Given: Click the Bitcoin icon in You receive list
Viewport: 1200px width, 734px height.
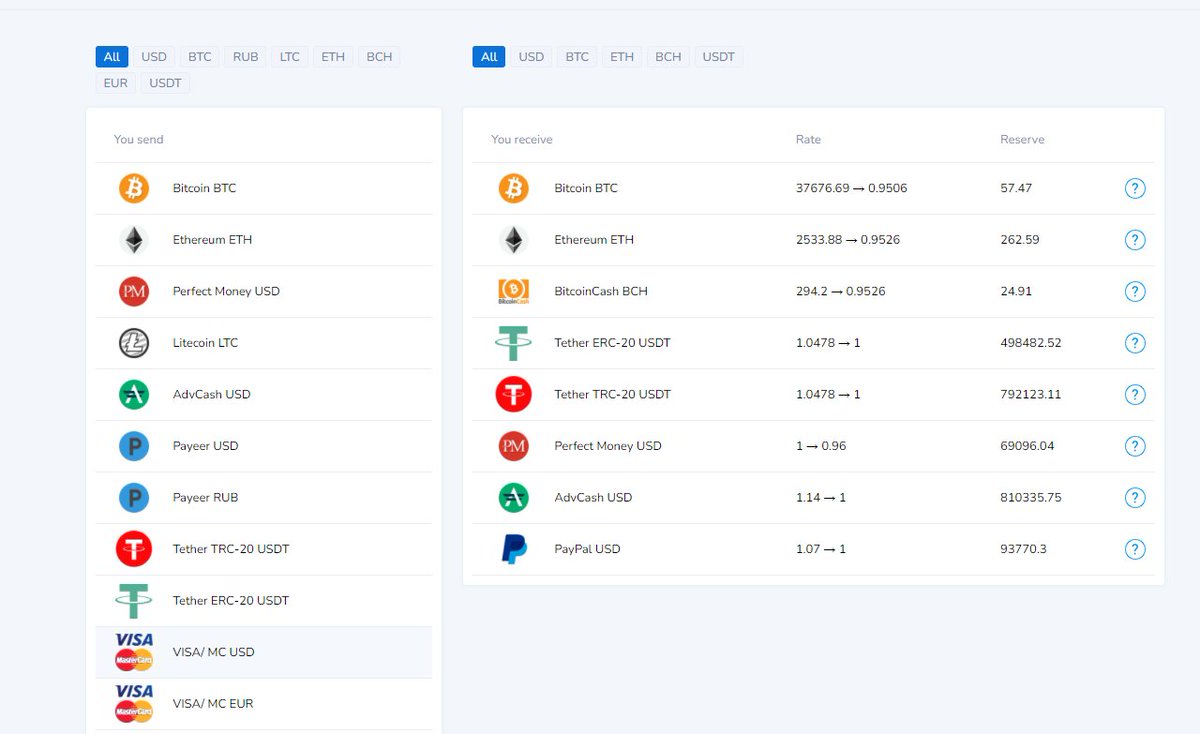Looking at the screenshot, I should coord(514,188).
